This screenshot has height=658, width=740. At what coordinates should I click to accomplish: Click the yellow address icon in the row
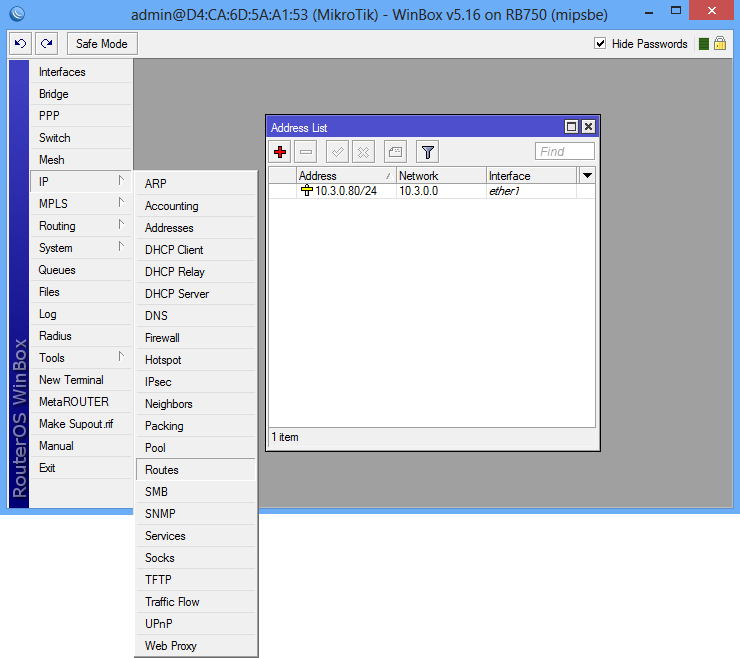307,191
